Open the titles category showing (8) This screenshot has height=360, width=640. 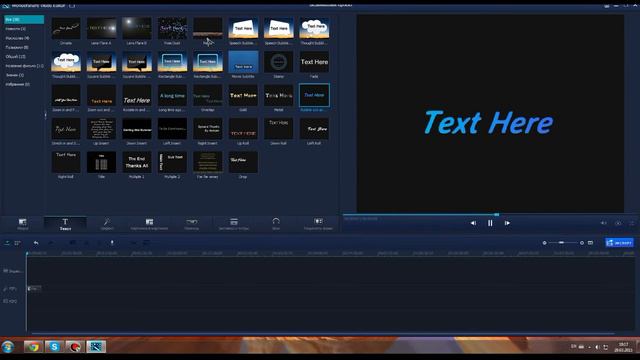[x=17, y=47]
